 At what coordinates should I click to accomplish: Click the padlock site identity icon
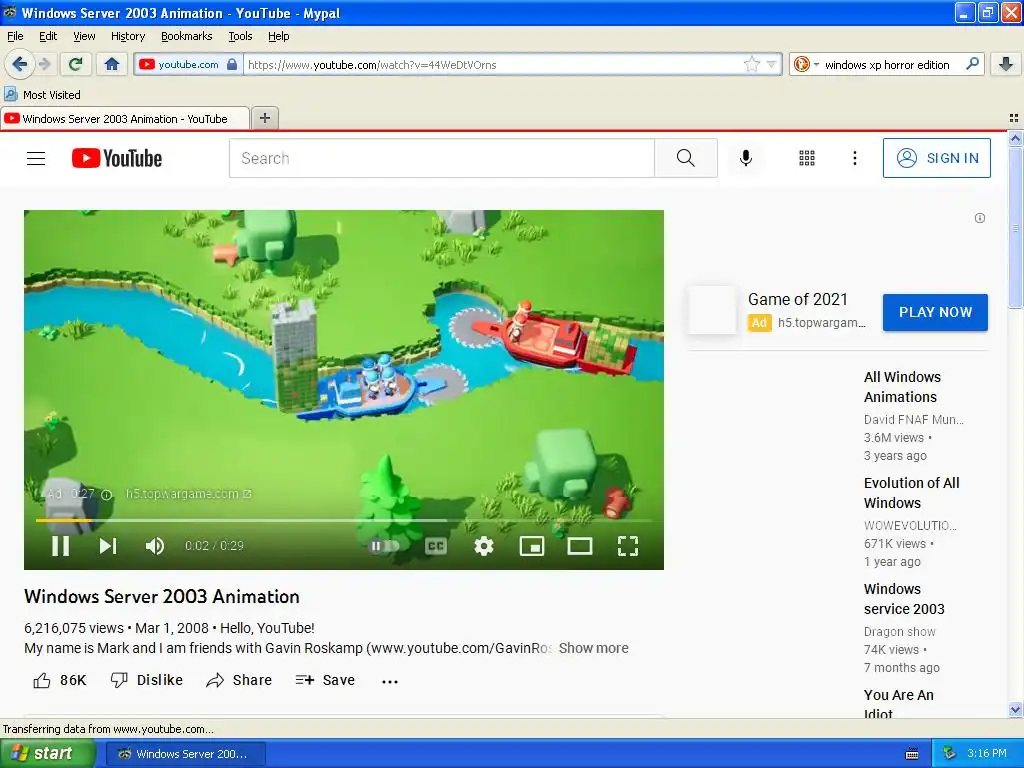(232, 64)
